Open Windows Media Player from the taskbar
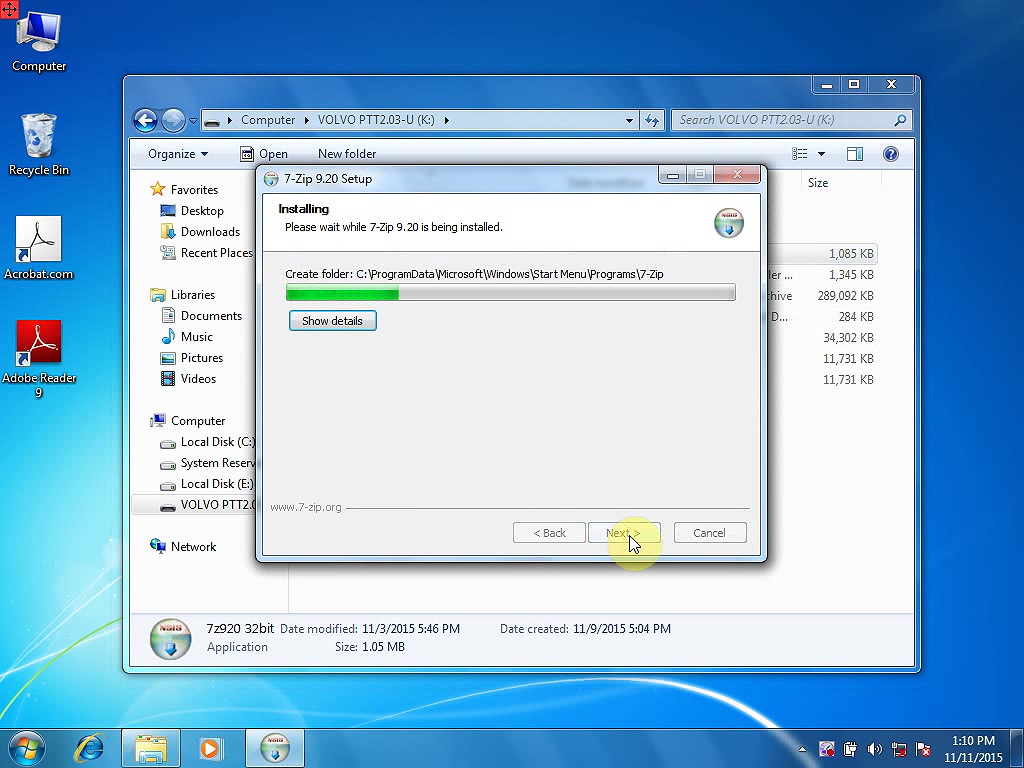Image resolution: width=1024 pixels, height=768 pixels. [x=212, y=748]
